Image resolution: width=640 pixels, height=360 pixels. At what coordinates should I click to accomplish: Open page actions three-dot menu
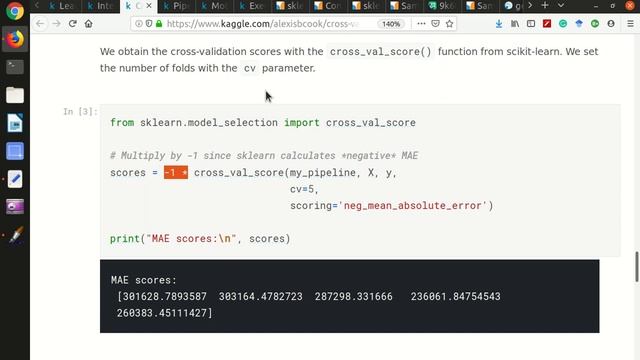click(x=421, y=24)
